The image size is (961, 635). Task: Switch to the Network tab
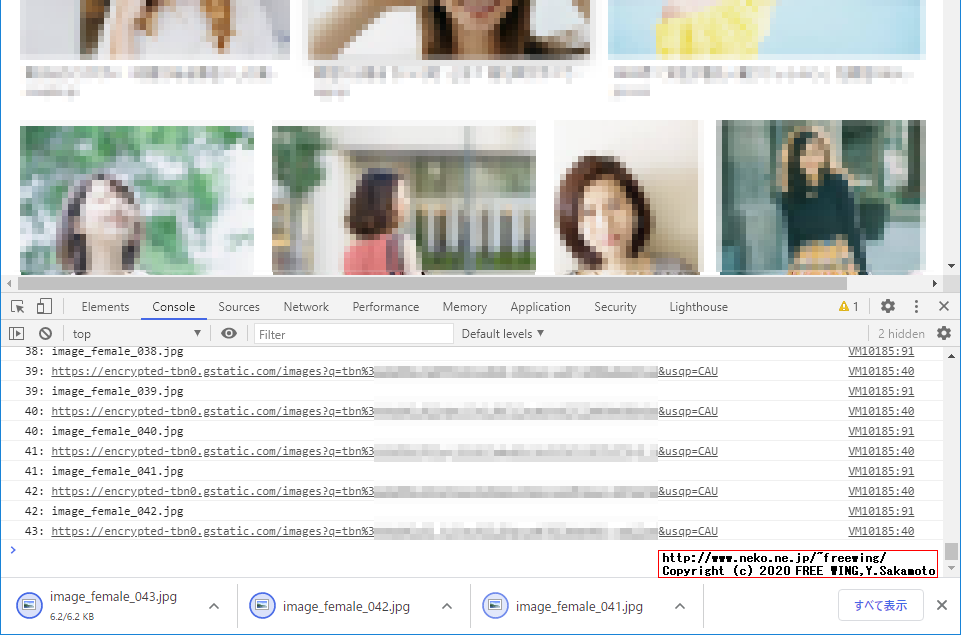click(306, 307)
